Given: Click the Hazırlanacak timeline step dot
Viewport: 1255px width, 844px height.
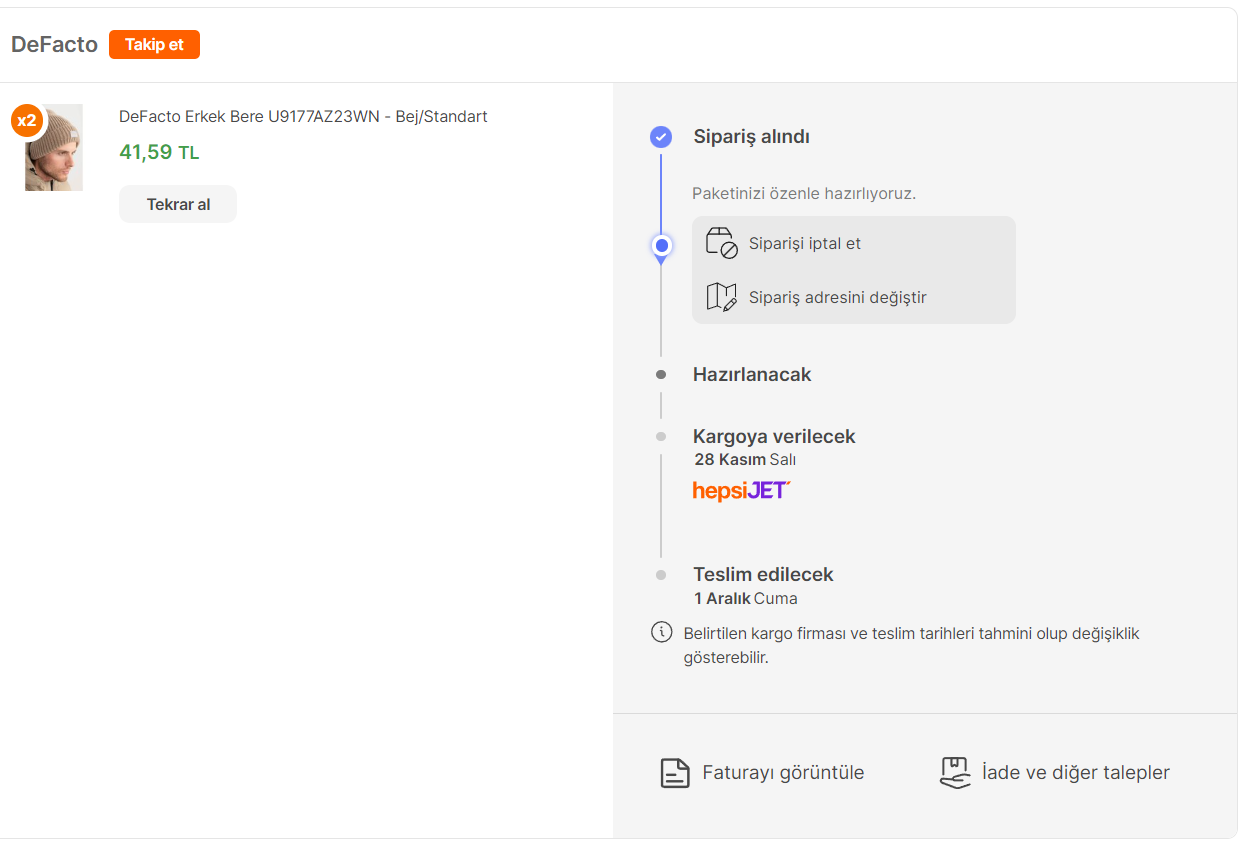Looking at the screenshot, I should click(661, 375).
